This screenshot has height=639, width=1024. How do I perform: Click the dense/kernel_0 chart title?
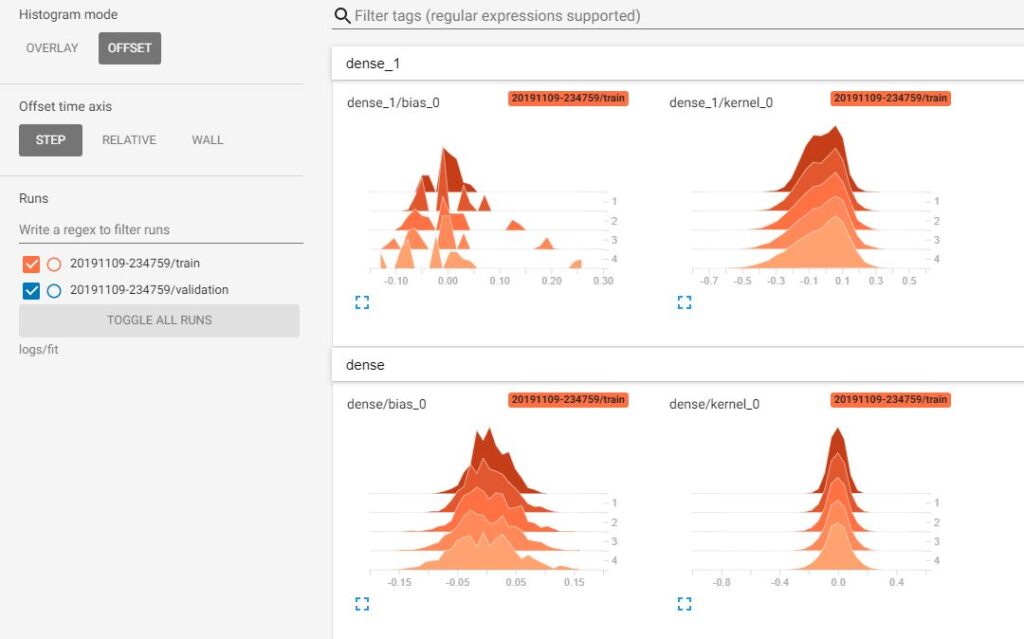(714, 404)
